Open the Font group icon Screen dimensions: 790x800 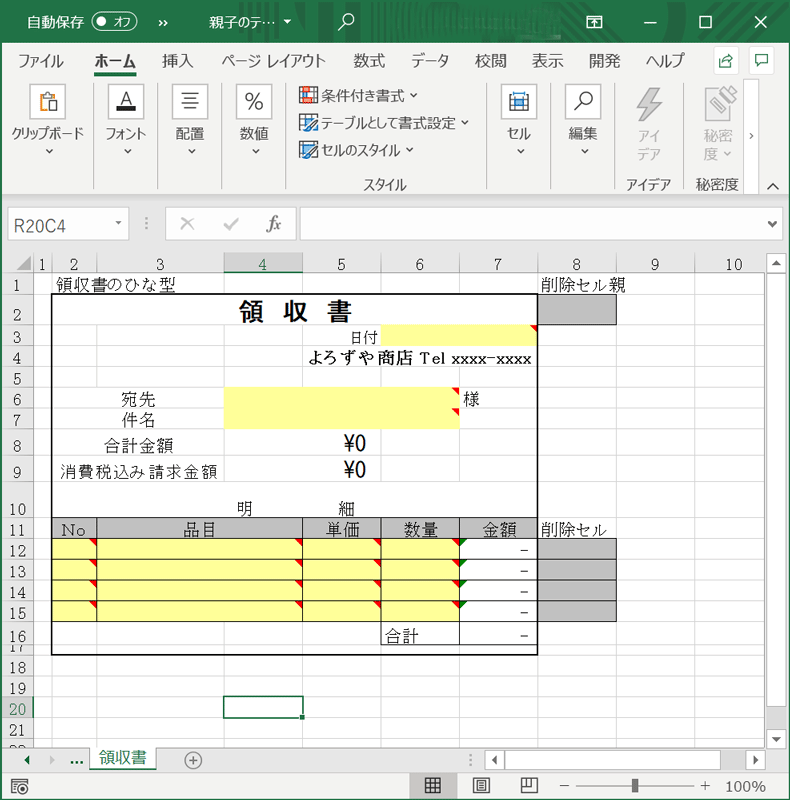(126, 102)
